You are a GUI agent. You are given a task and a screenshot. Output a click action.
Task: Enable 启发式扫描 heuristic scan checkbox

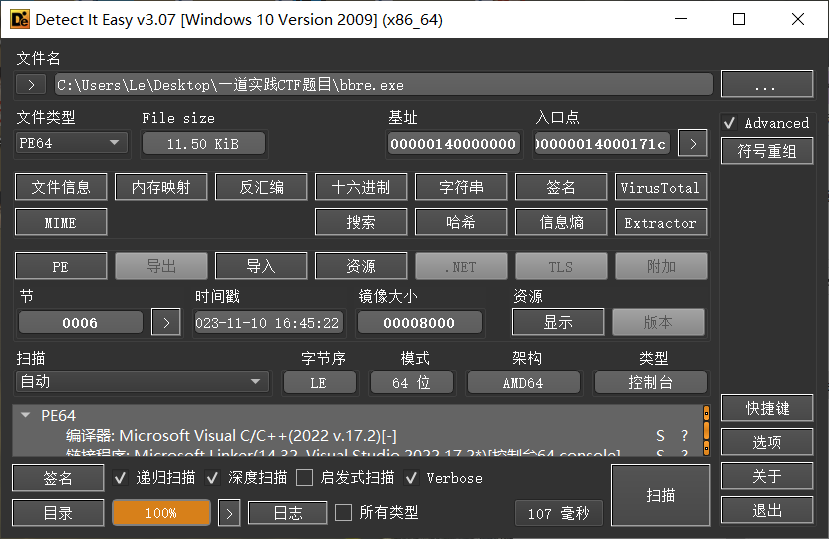(305, 478)
